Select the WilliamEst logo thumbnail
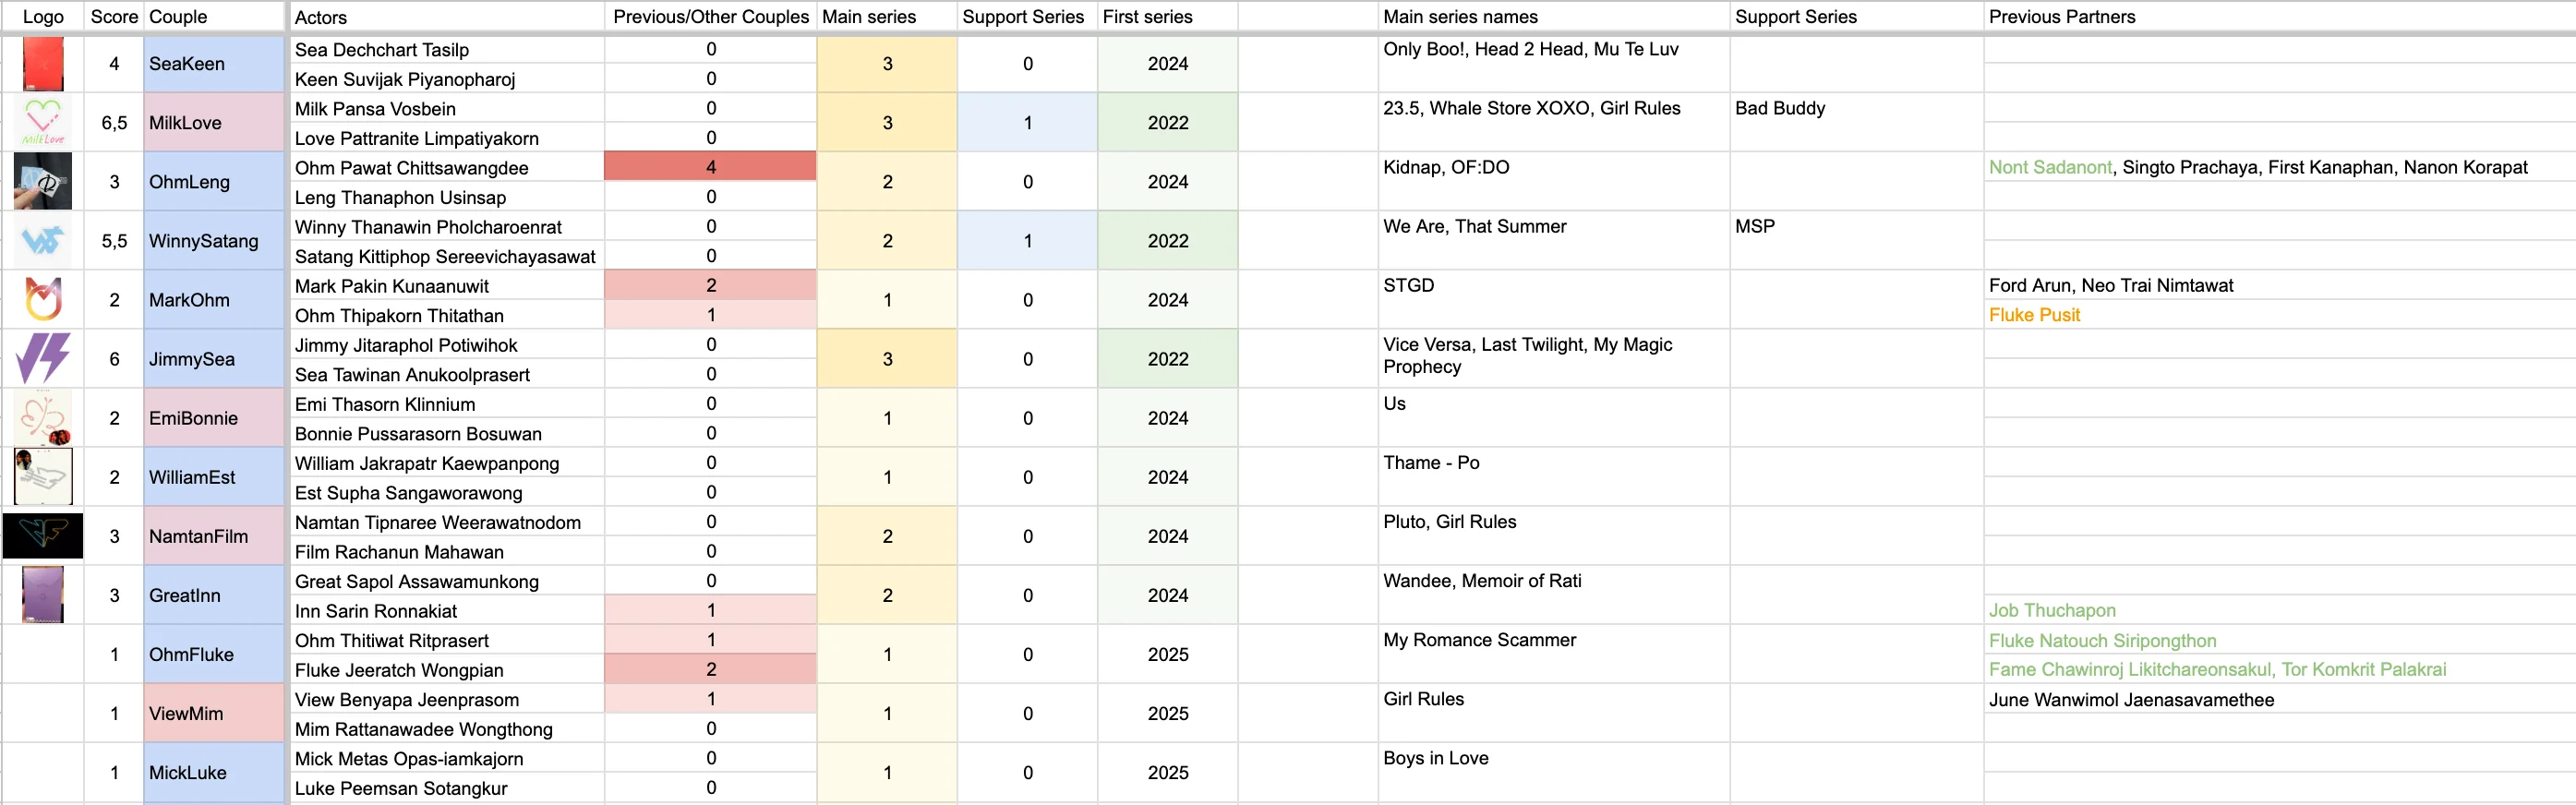2576x805 pixels. pos(43,477)
